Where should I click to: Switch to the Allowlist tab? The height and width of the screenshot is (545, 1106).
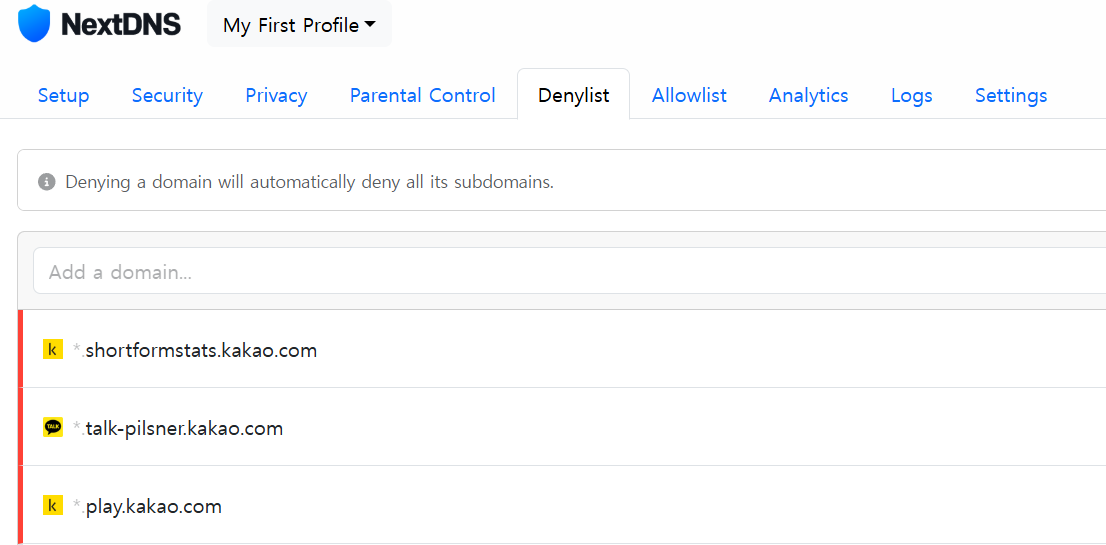[689, 95]
